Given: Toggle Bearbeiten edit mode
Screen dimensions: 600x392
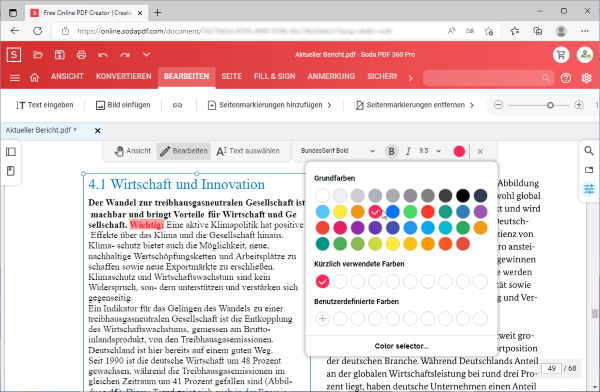Looking at the screenshot, I should click(x=184, y=151).
